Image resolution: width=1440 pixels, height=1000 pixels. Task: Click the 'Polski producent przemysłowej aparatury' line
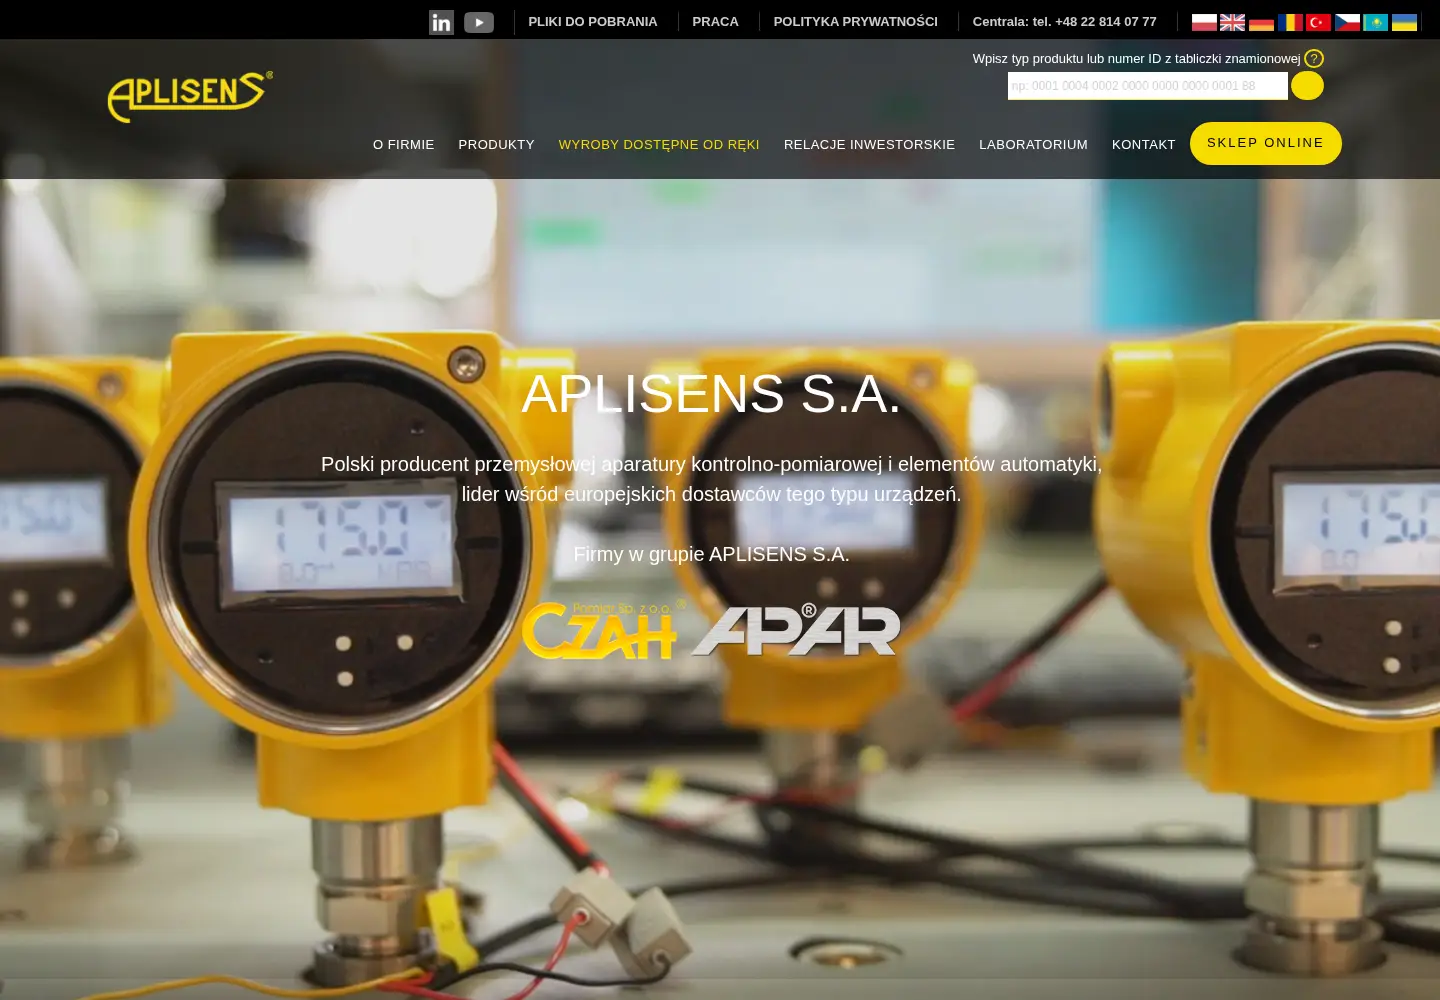(x=711, y=464)
